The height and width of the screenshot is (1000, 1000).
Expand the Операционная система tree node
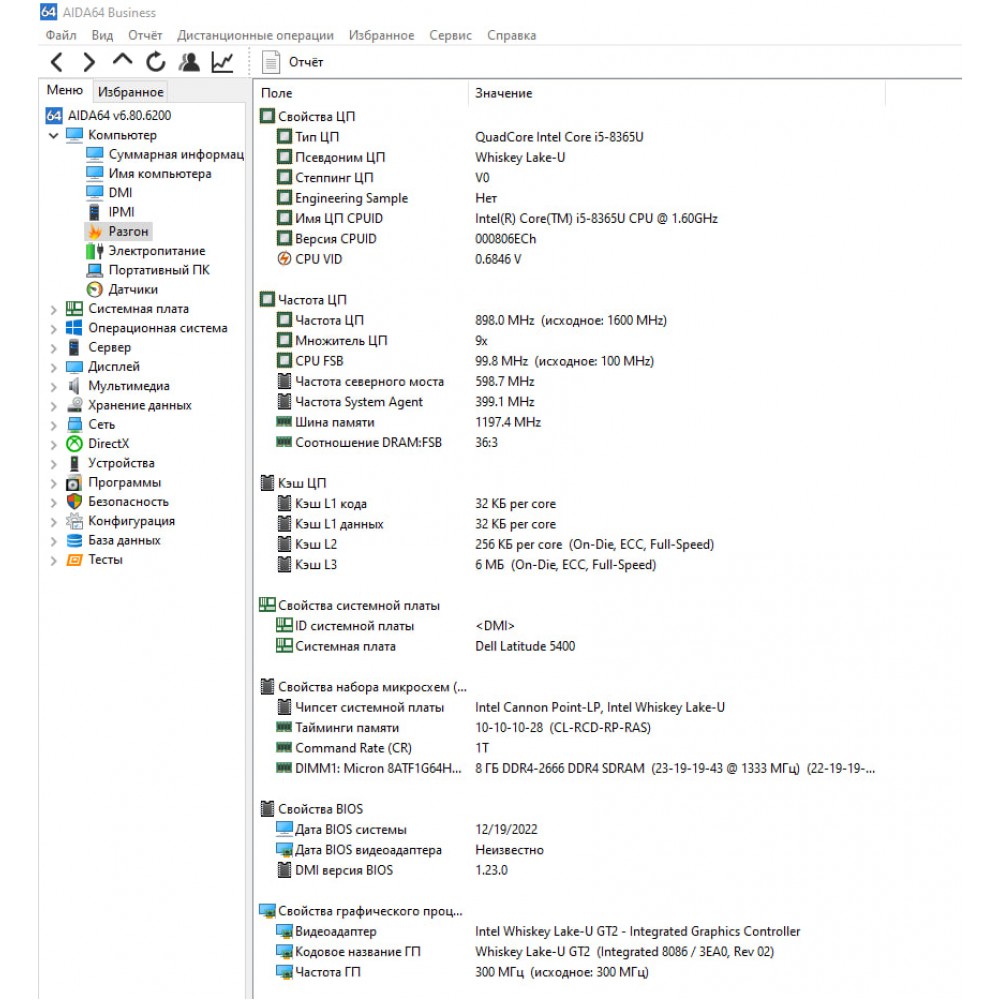[54, 328]
